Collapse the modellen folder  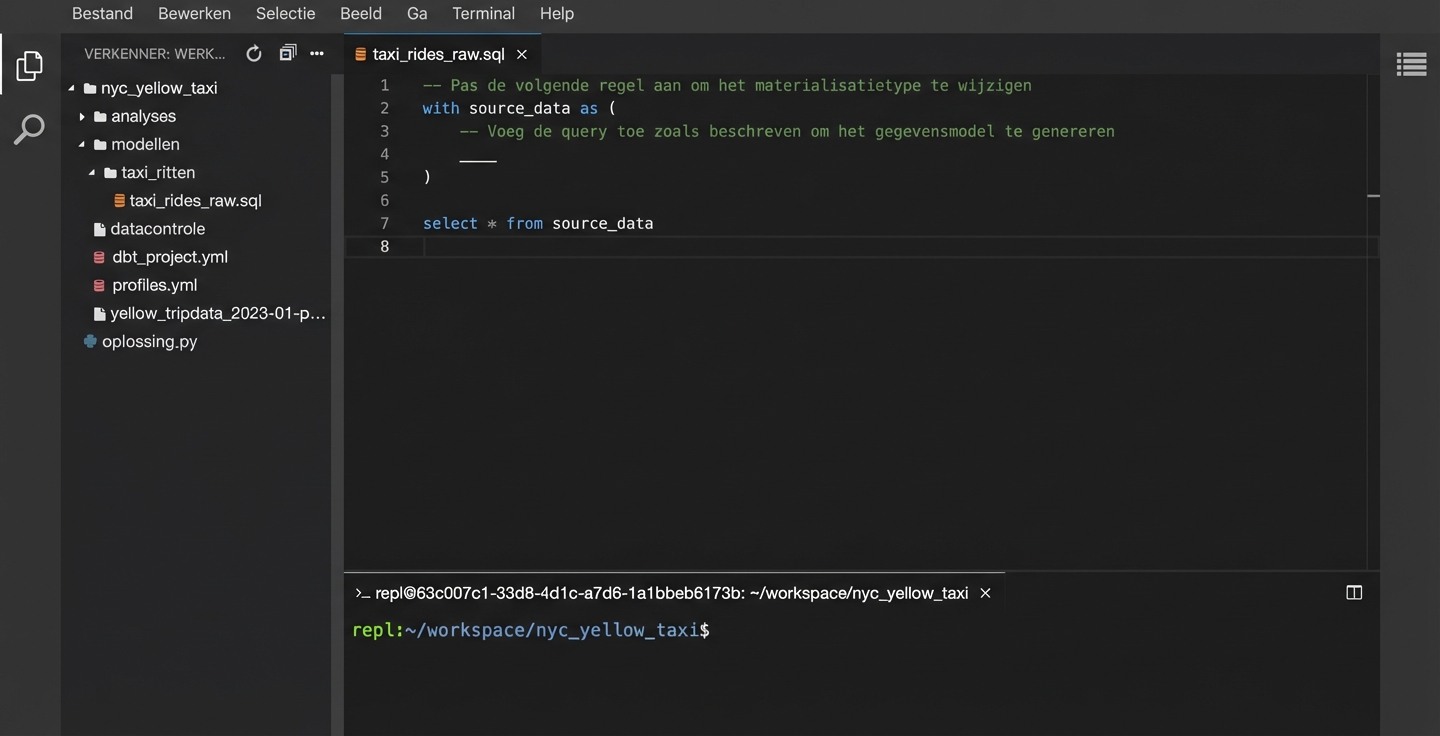click(x=82, y=144)
